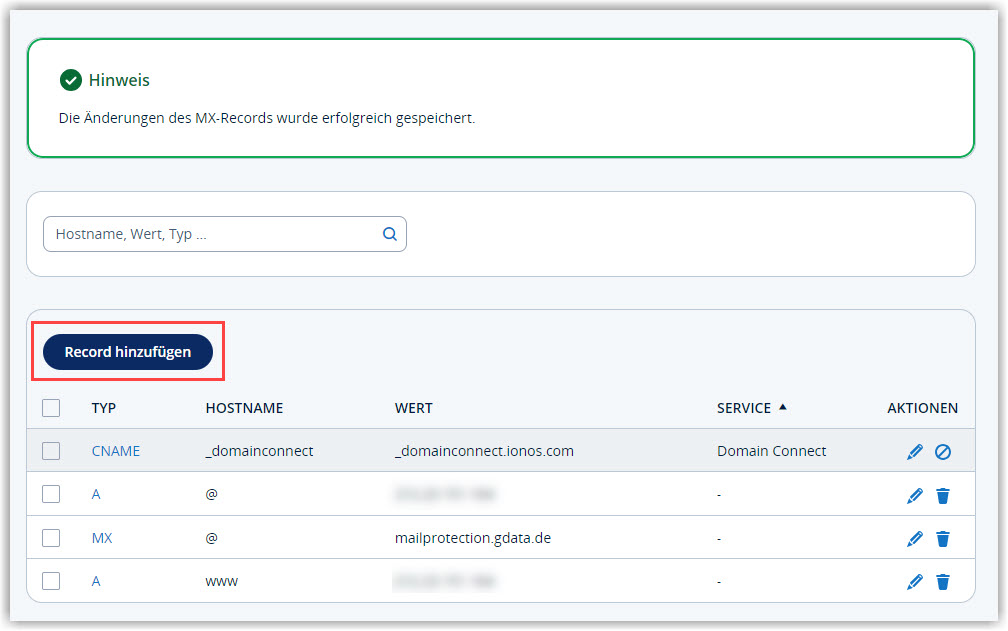The height and width of the screenshot is (631, 1008).
Task: Sort by WERT column header
Action: (413, 408)
